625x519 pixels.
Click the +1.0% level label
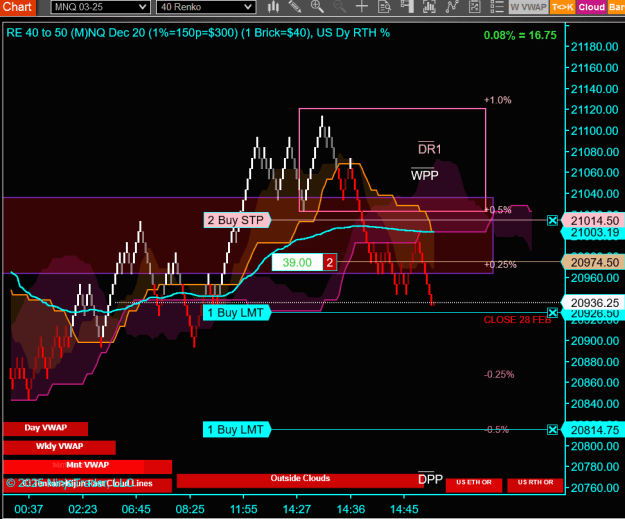click(497, 100)
